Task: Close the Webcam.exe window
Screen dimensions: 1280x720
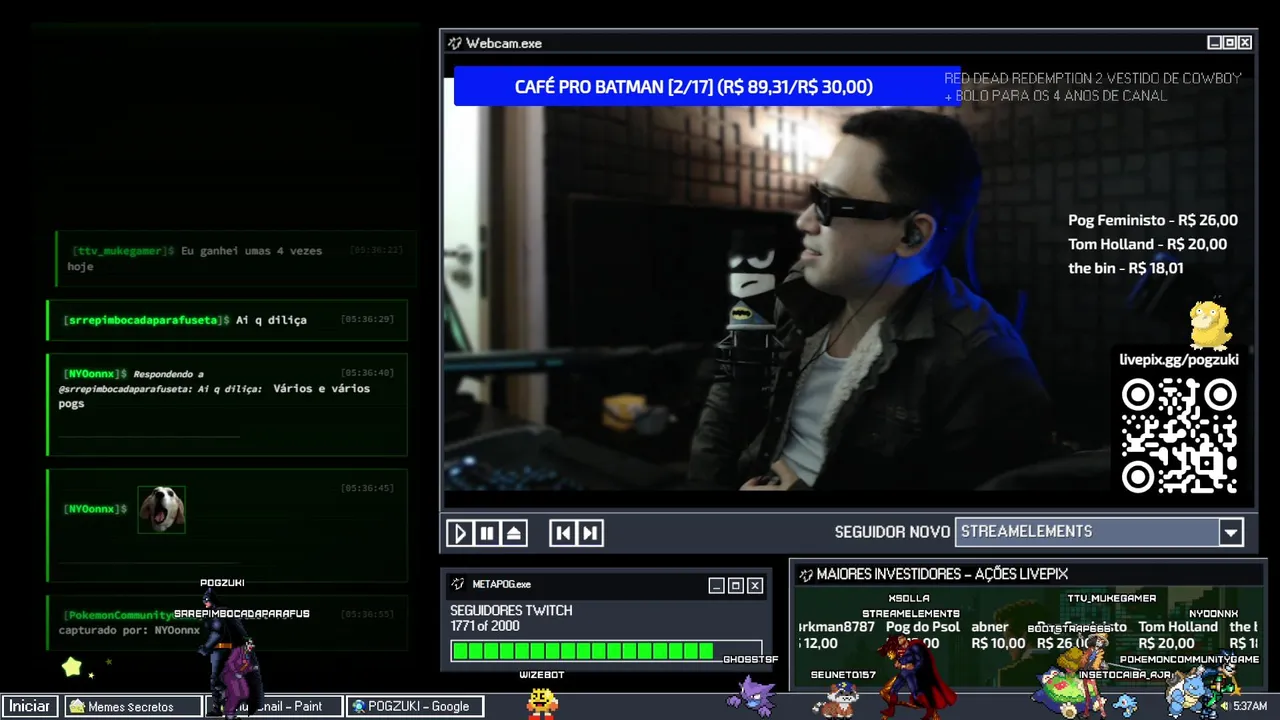Action: [x=1245, y=43]
